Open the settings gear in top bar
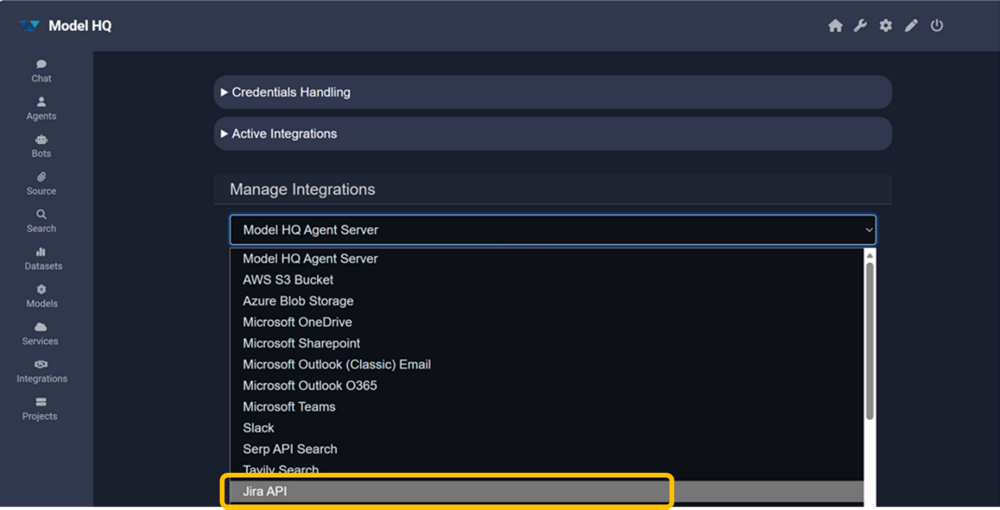 pos(886,26)
